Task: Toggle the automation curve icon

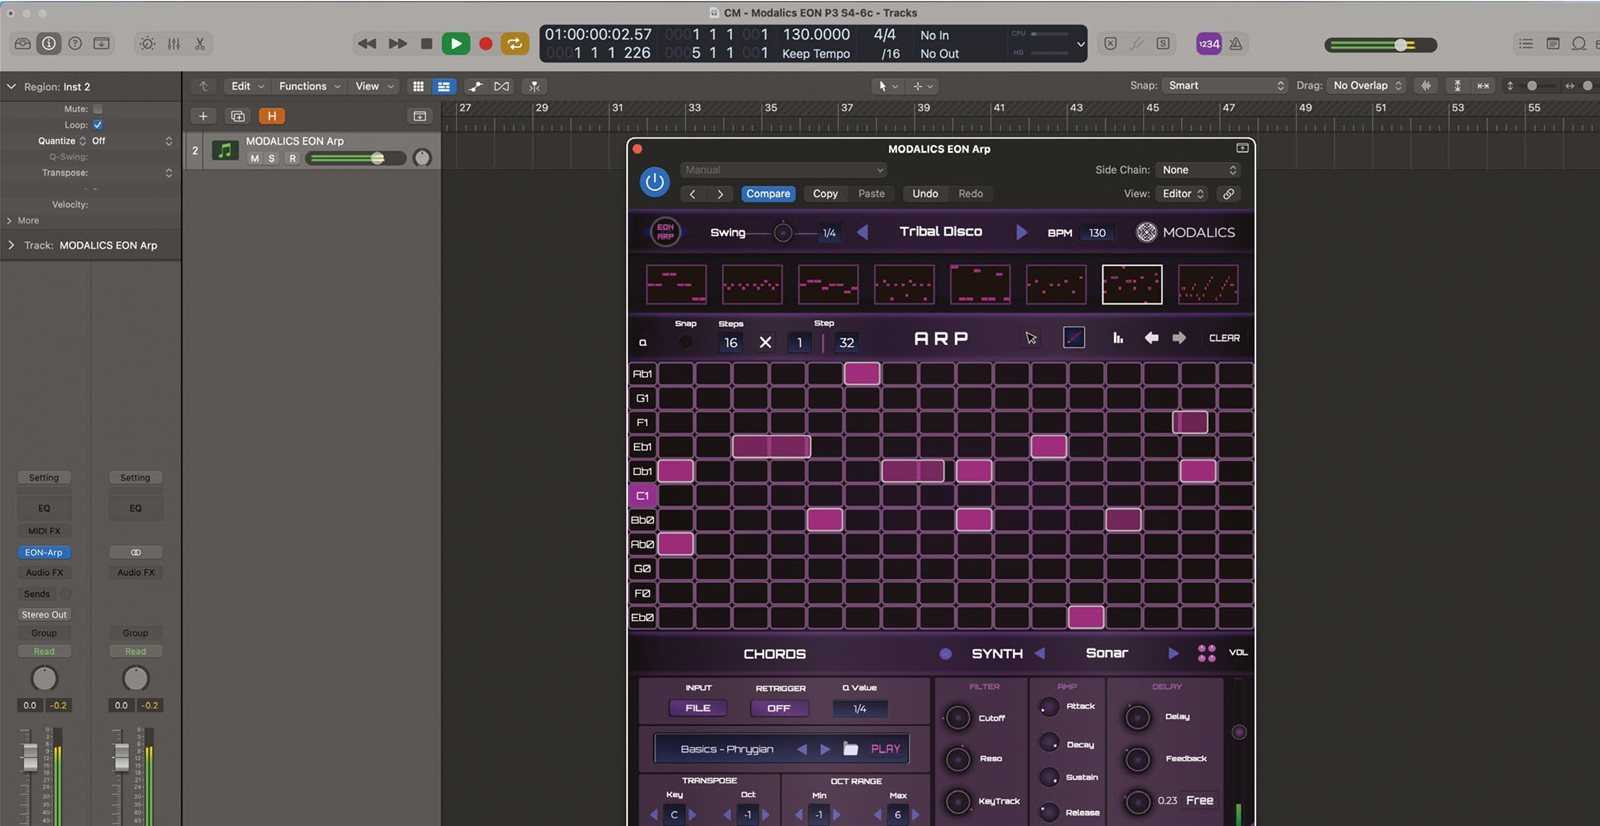Action: coord(476,86)
